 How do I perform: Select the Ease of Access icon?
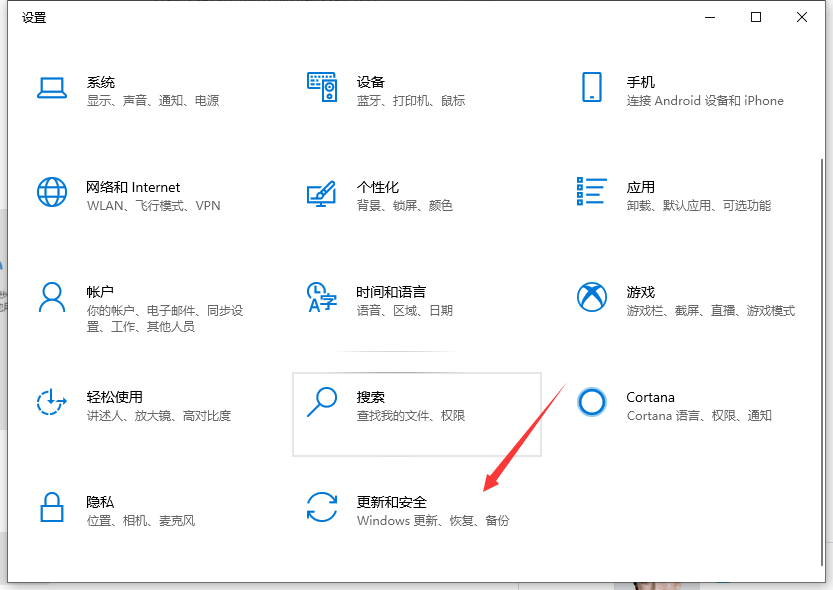tap(51, 402)
